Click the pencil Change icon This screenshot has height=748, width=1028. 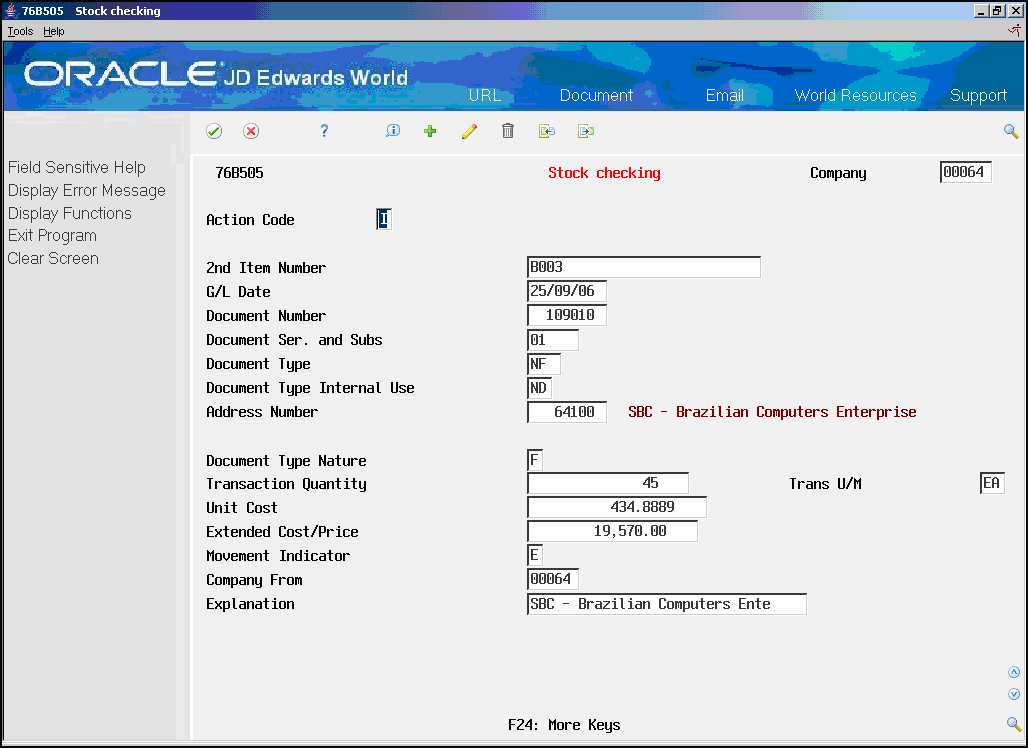pyautogui.click(x=469, y=131)
